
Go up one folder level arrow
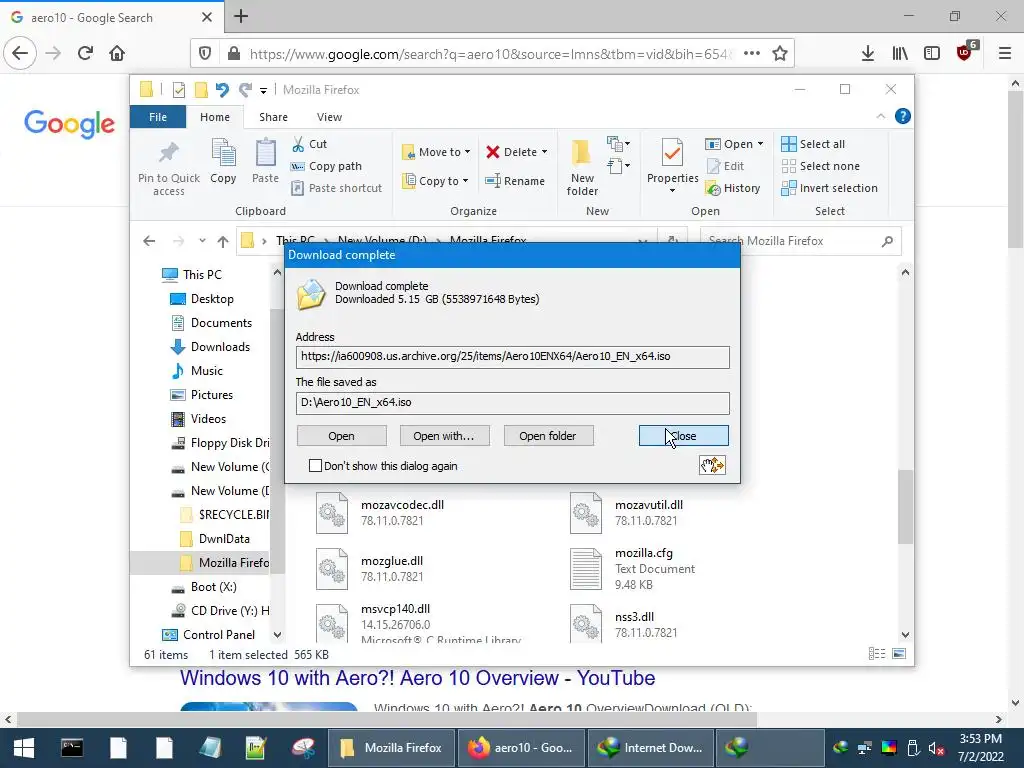(x=223, y=242)
